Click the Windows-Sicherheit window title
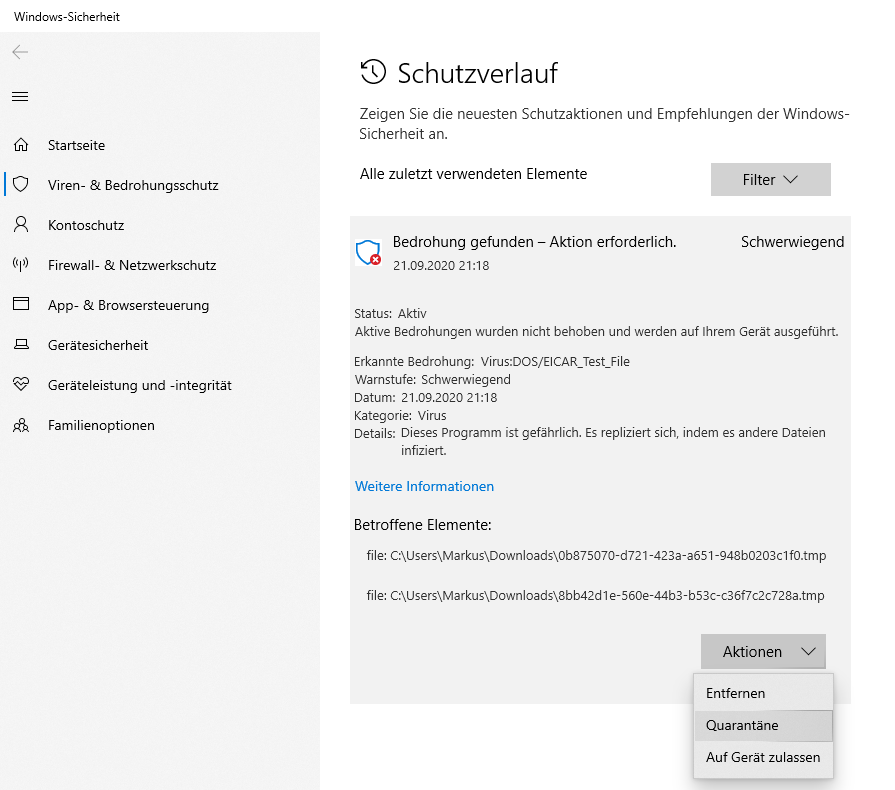 click(67, 17)
